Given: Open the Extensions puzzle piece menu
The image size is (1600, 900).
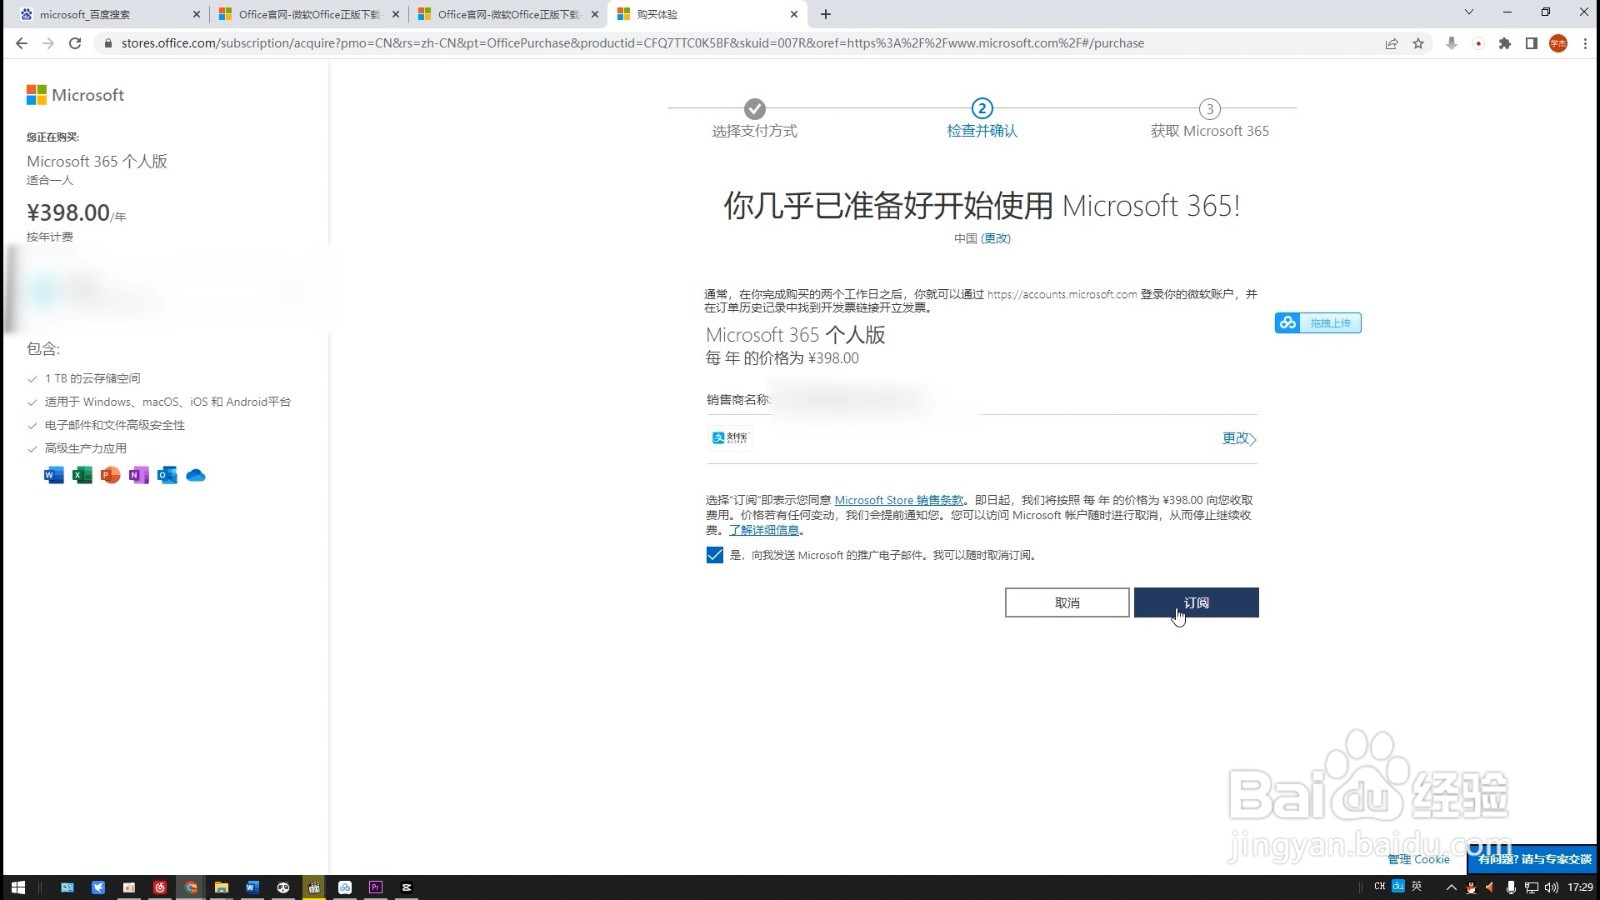Looking at the screenshot, I should click(x=1504, y=43).
